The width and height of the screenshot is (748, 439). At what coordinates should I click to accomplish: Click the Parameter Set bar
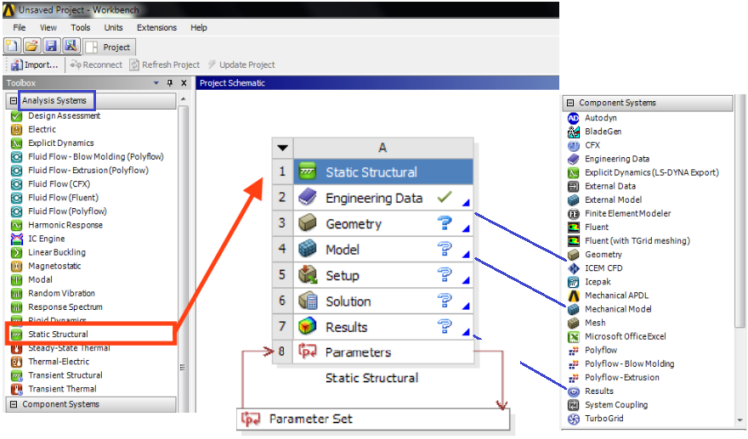point(373,419)
